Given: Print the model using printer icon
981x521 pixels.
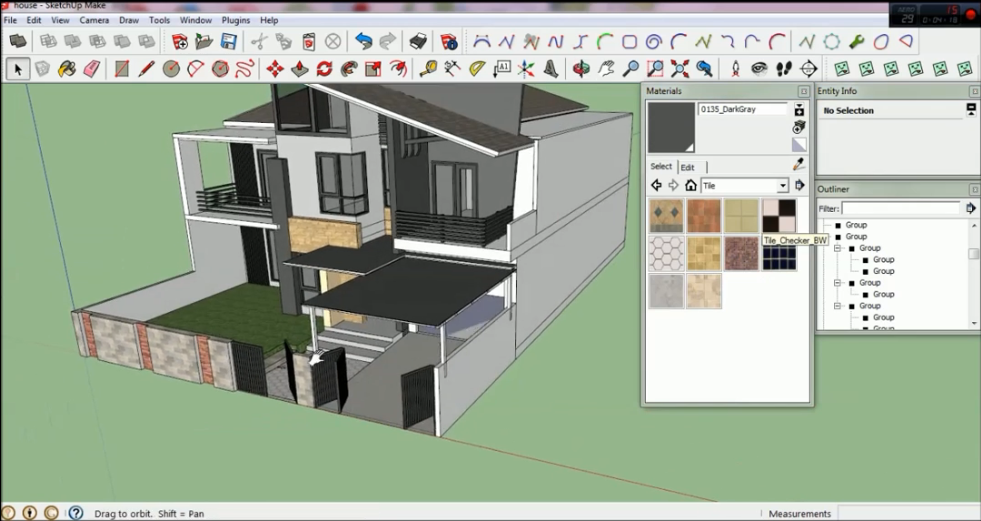Looking at the screenshot, I should tap(418, 42).
